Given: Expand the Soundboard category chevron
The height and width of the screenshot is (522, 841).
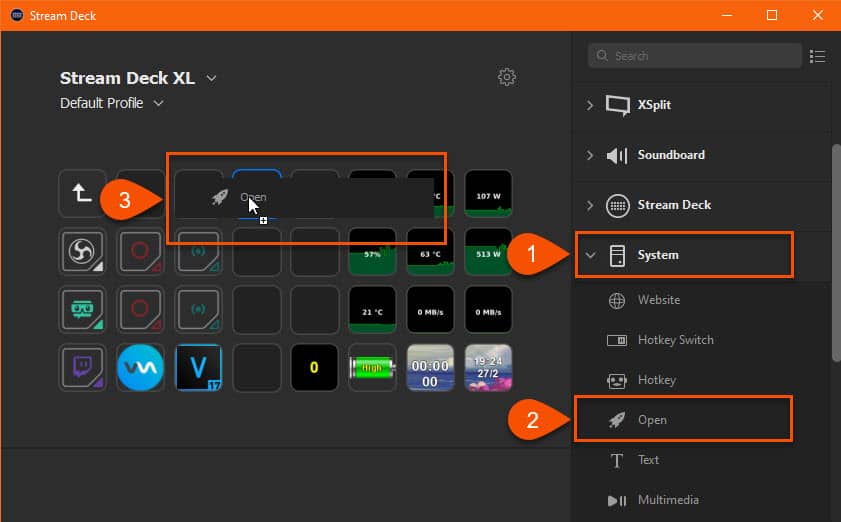Looking at the screenshot, I should (x=590, y=155).
